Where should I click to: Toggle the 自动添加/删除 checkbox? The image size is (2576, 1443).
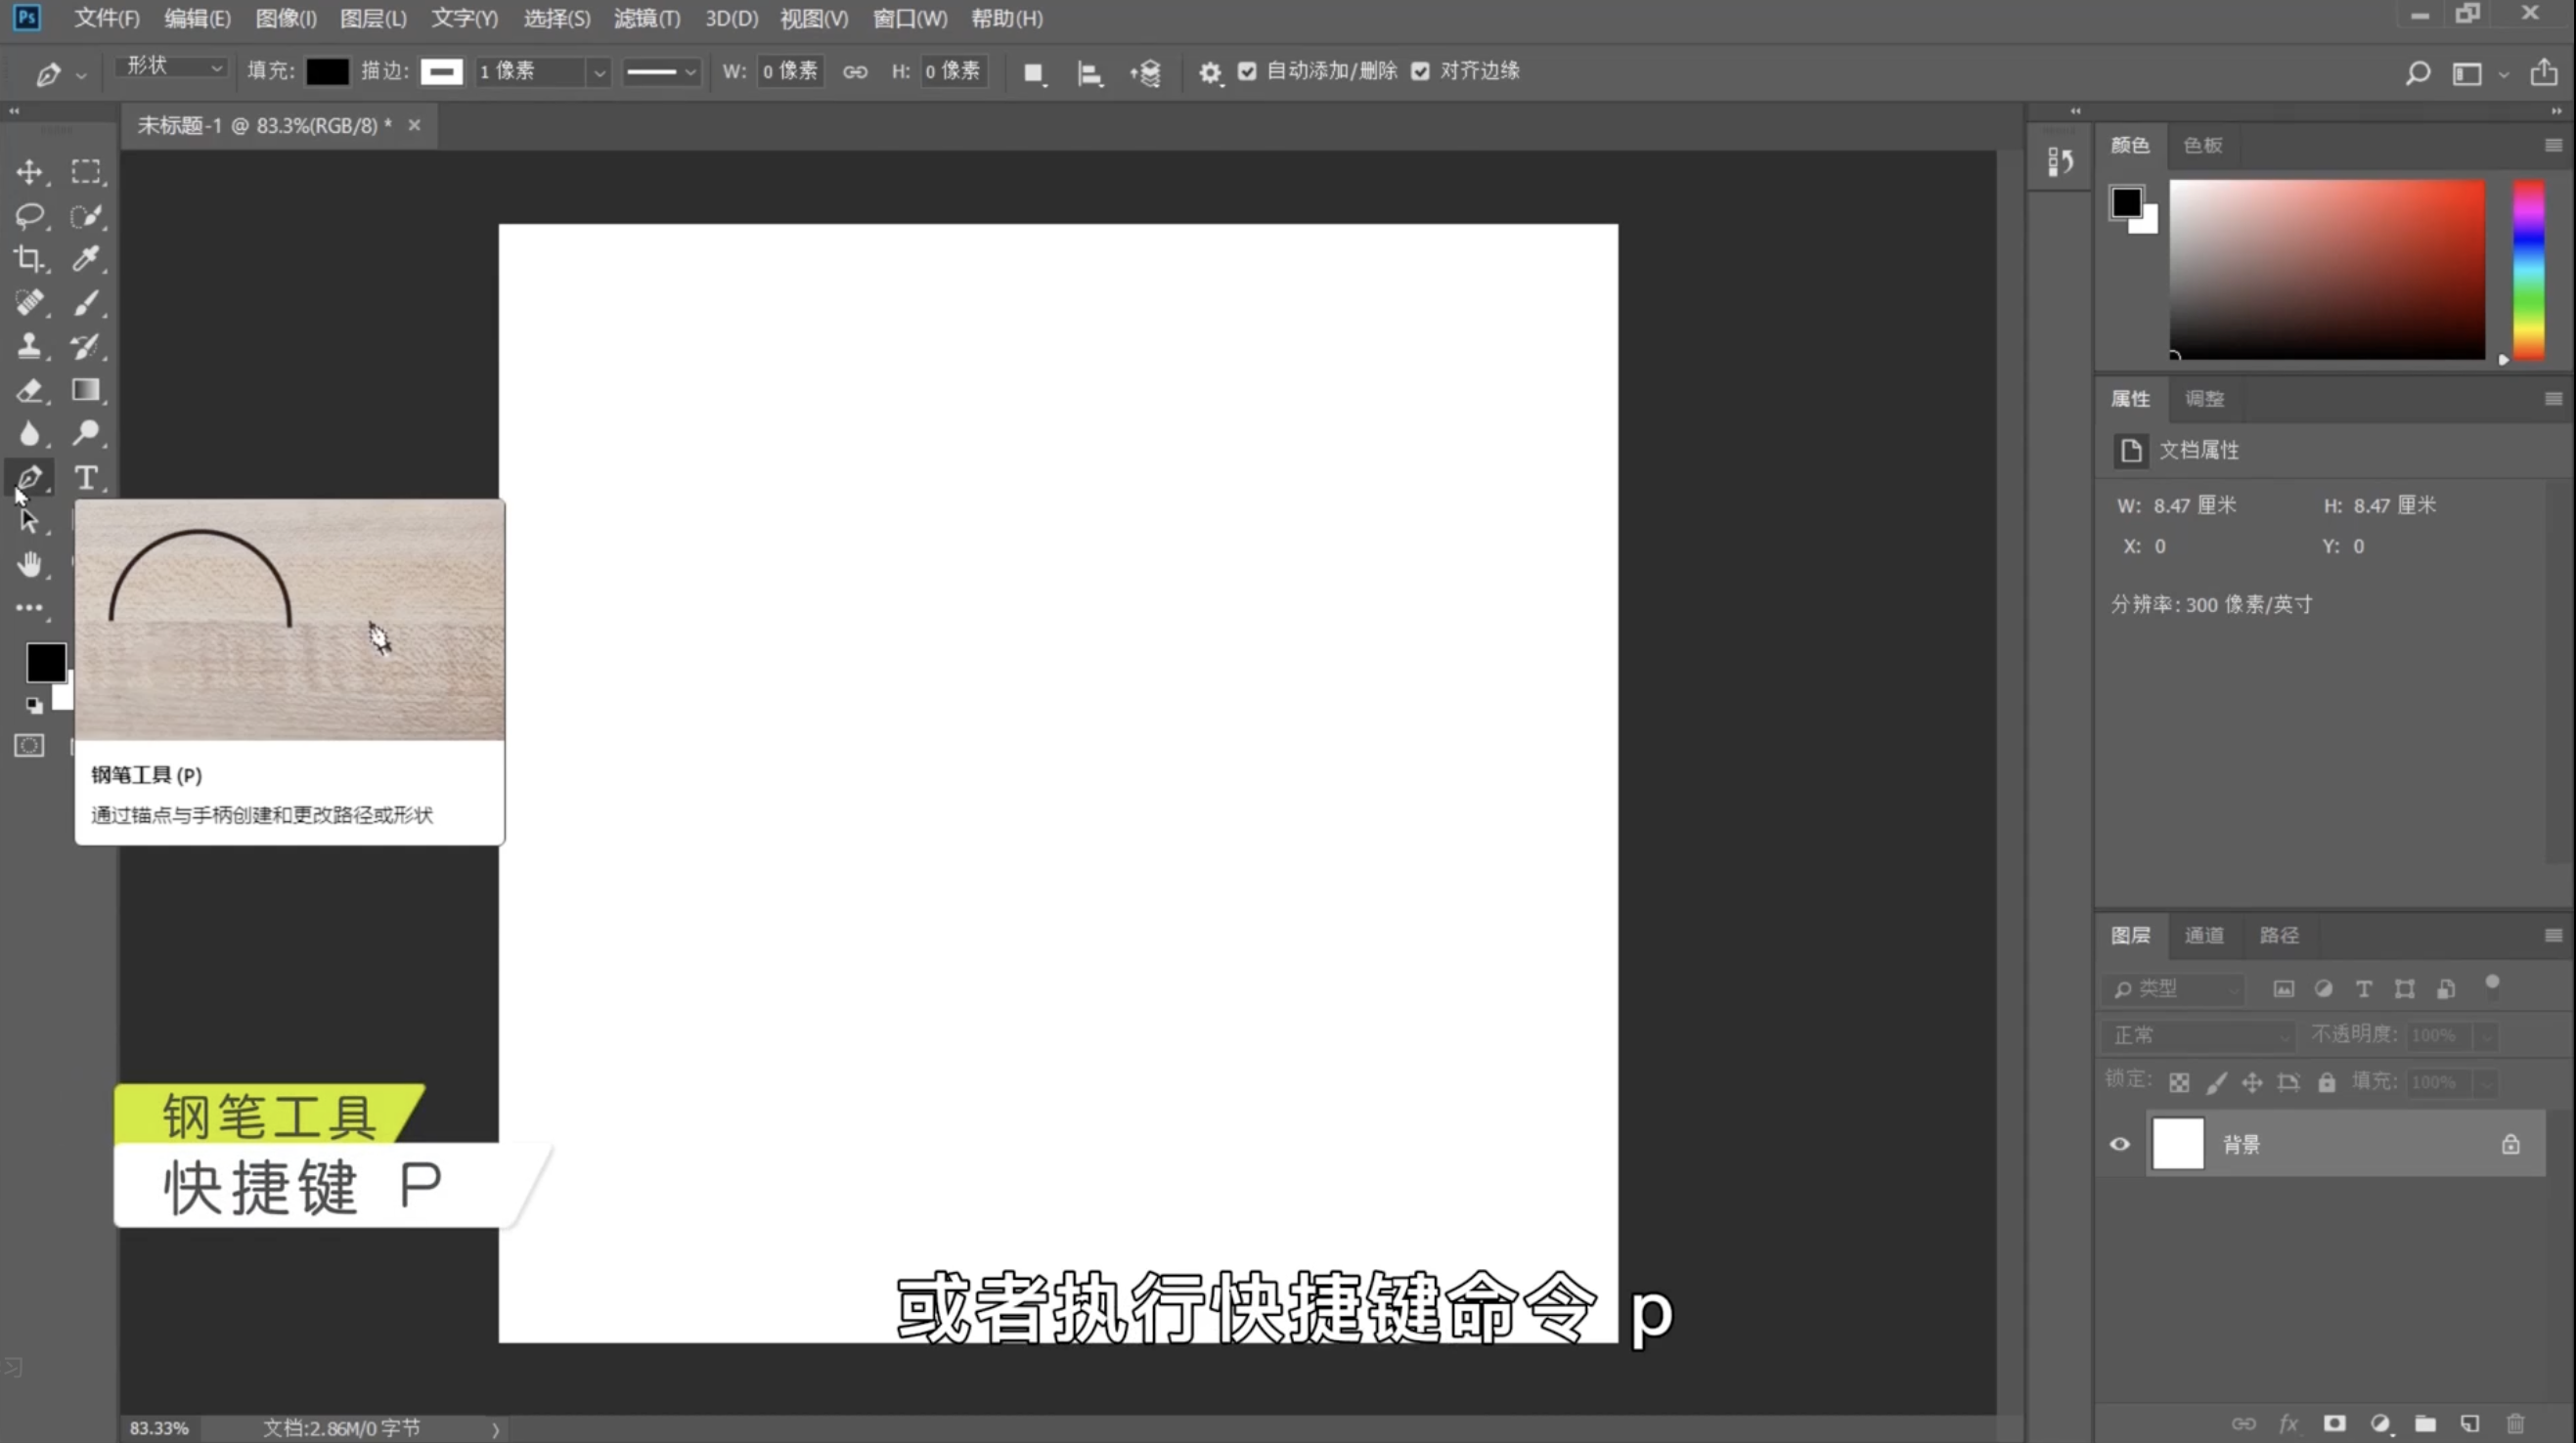(x=1247, y=71)
